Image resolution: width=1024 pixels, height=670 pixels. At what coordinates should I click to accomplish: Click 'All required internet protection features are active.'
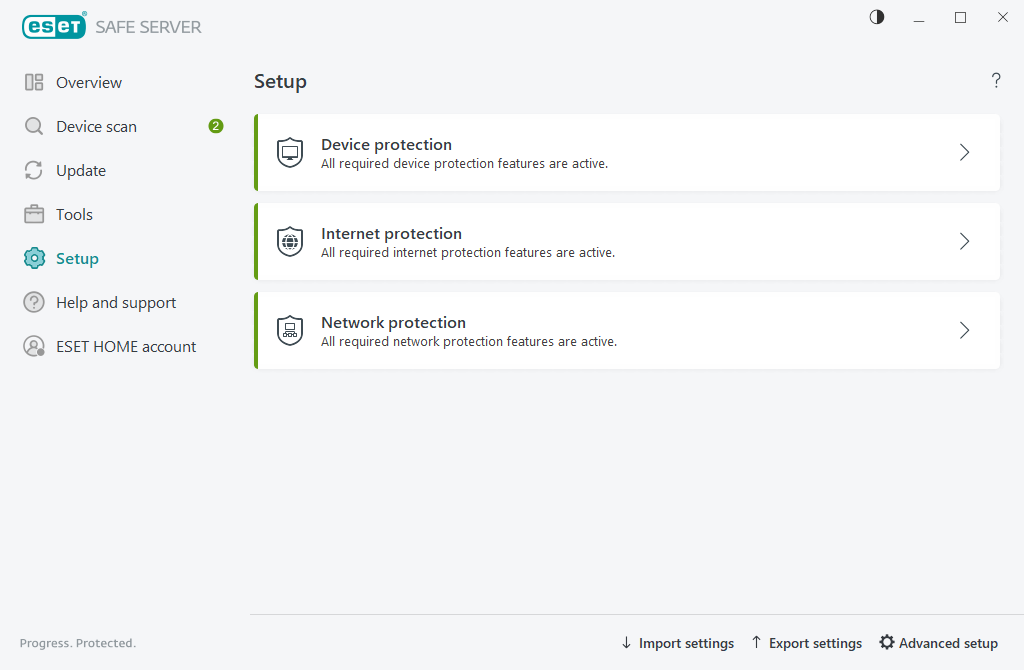coord(468,253)
